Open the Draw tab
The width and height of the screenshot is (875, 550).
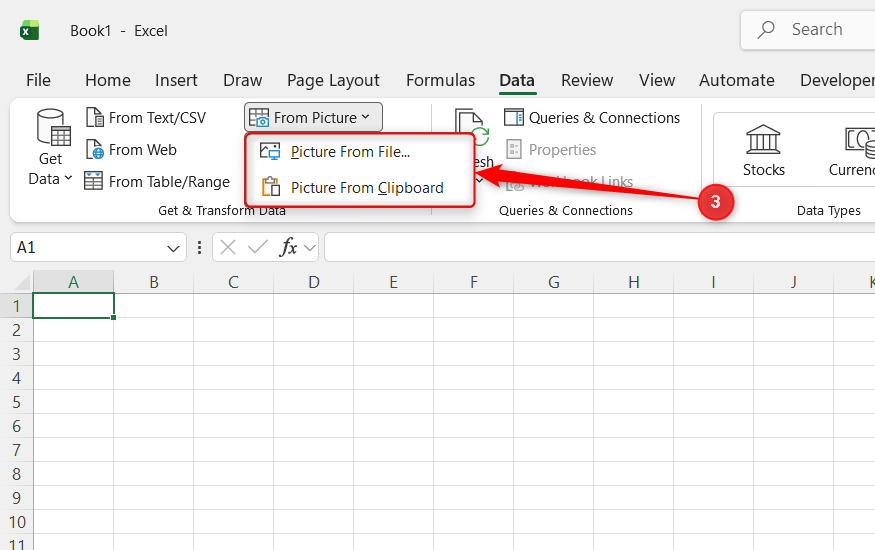pos(242,80)
